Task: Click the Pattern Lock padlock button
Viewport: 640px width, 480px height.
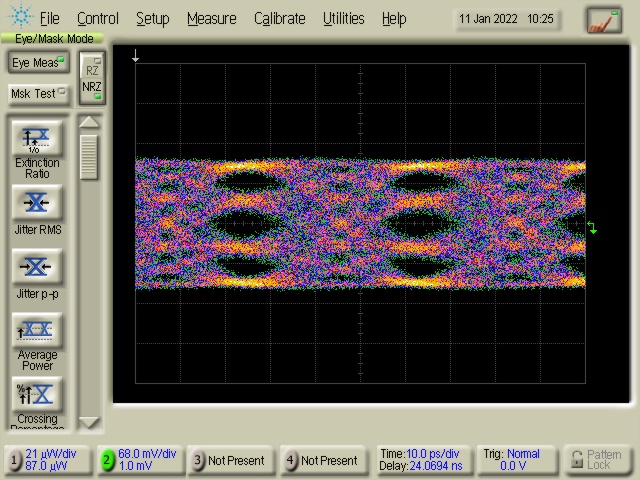Action: point(600,460)
